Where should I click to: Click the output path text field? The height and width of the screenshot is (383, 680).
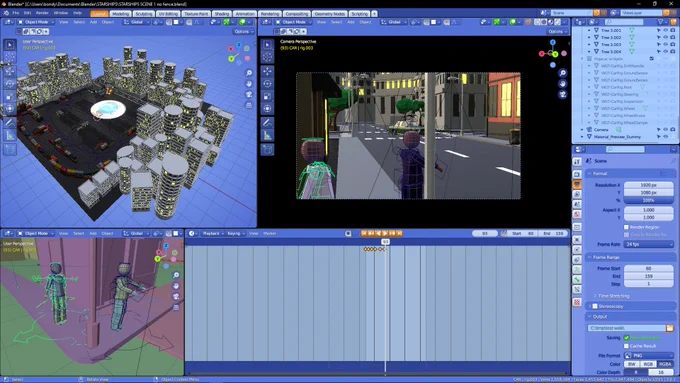click(627, 328)
